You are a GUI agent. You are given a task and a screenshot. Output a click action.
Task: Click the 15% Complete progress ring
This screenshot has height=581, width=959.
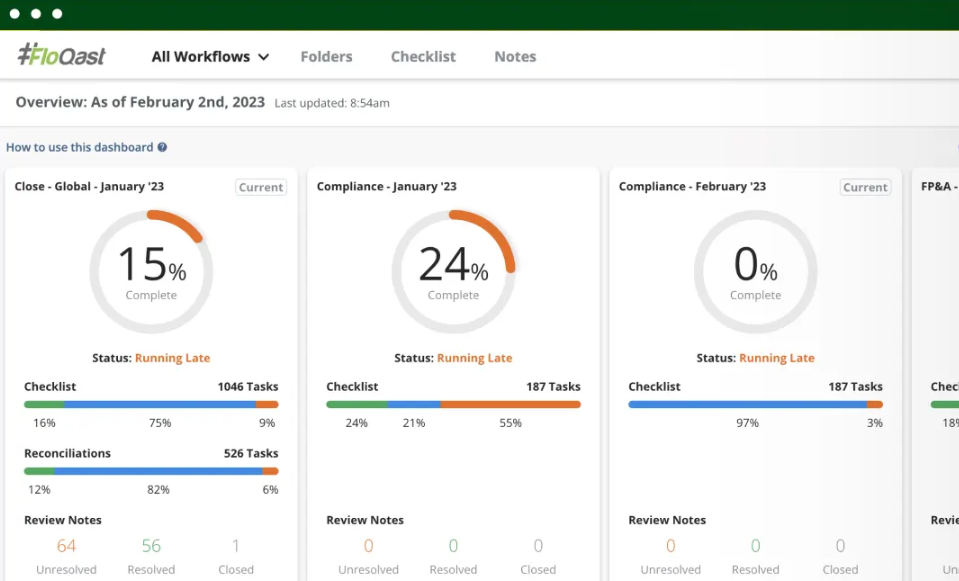coord(151,272)
